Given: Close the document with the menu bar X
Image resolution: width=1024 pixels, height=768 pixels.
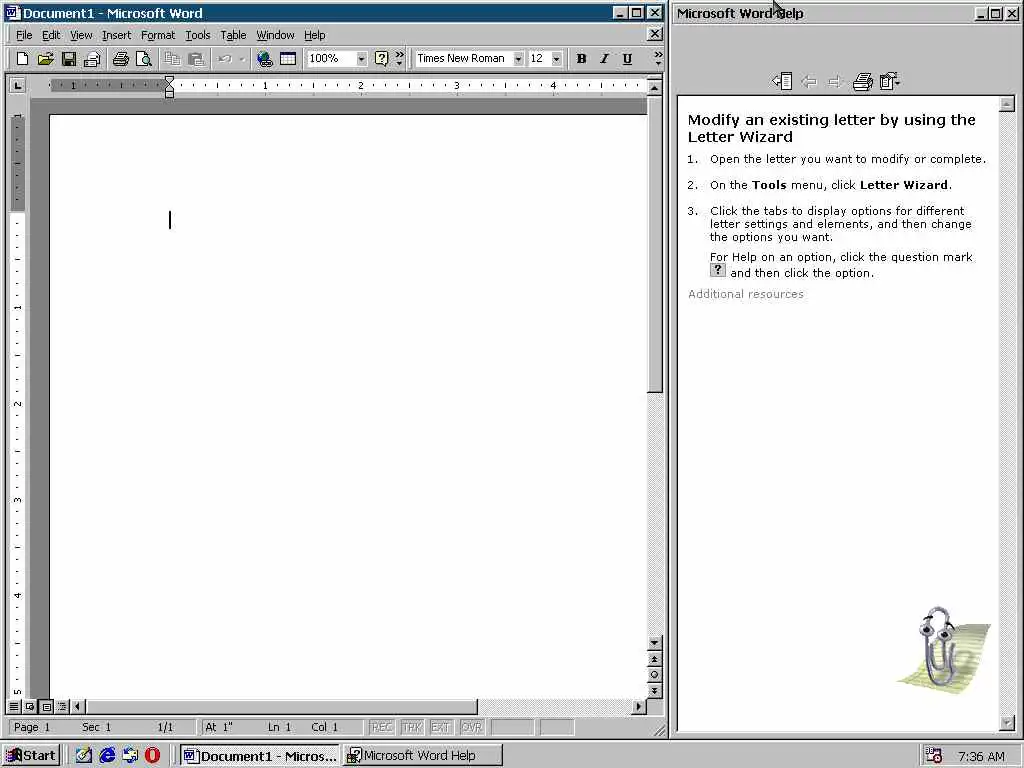Looking at the screenshot, I should pyautogui.click(x=654, y=35).
